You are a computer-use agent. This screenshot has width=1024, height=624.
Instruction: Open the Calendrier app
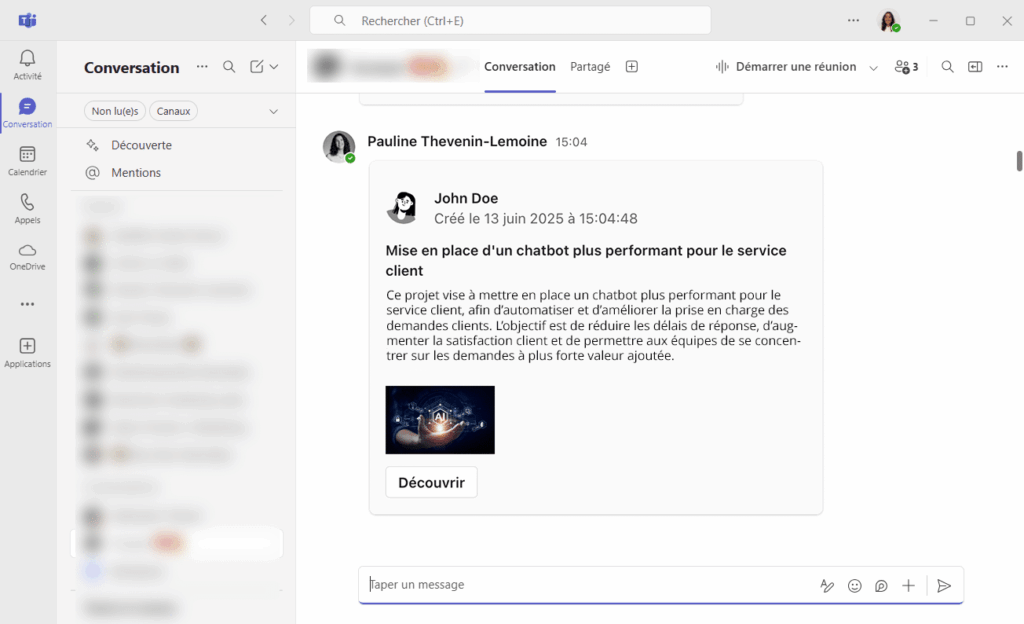tap(27, 161)
